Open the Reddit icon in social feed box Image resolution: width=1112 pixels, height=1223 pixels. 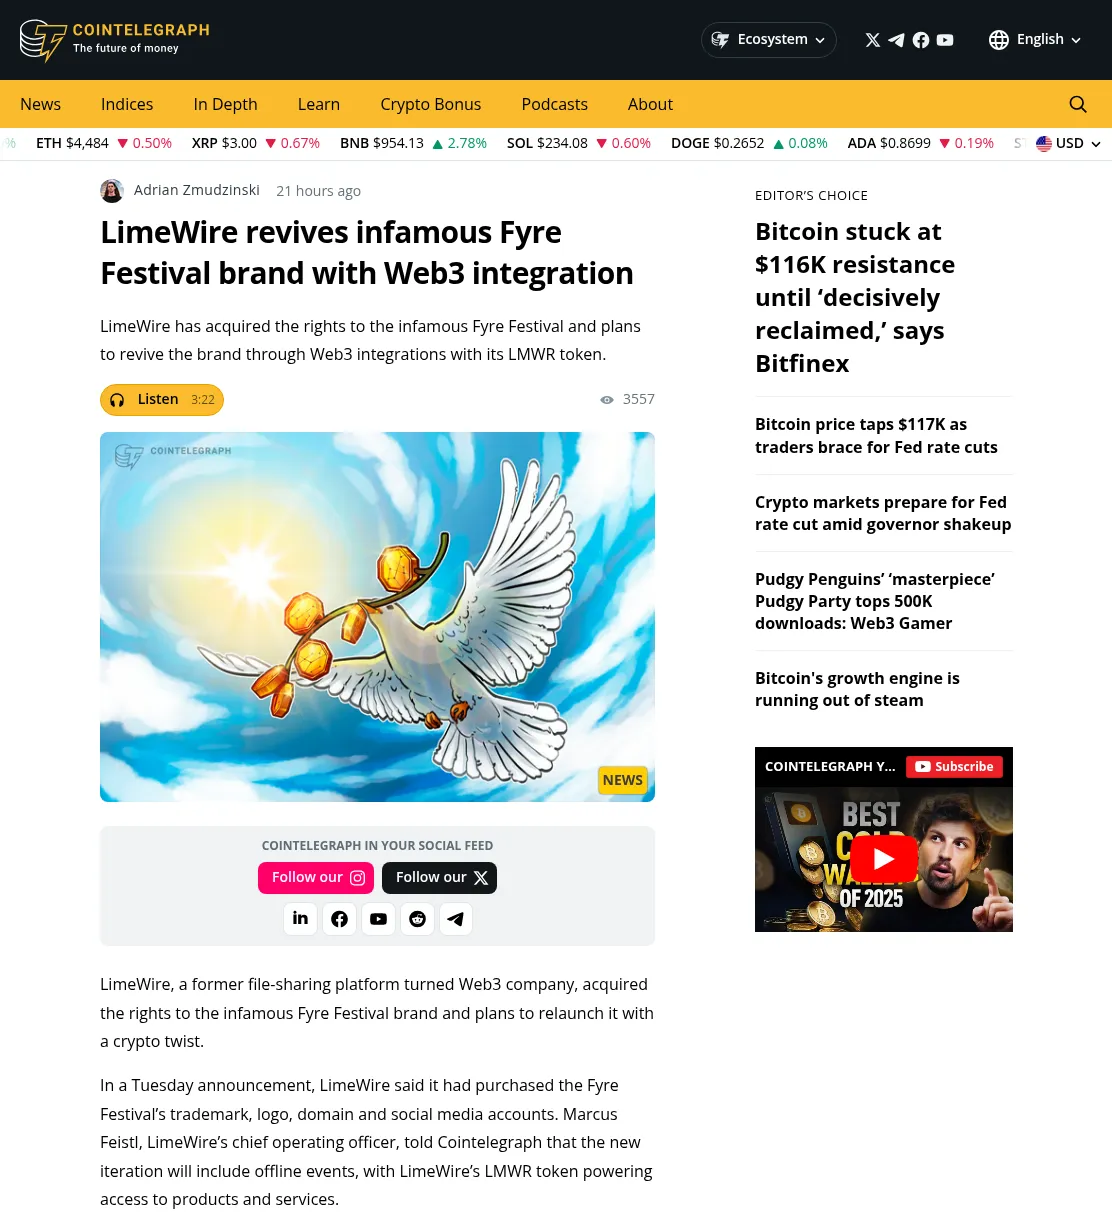[417, 919]
